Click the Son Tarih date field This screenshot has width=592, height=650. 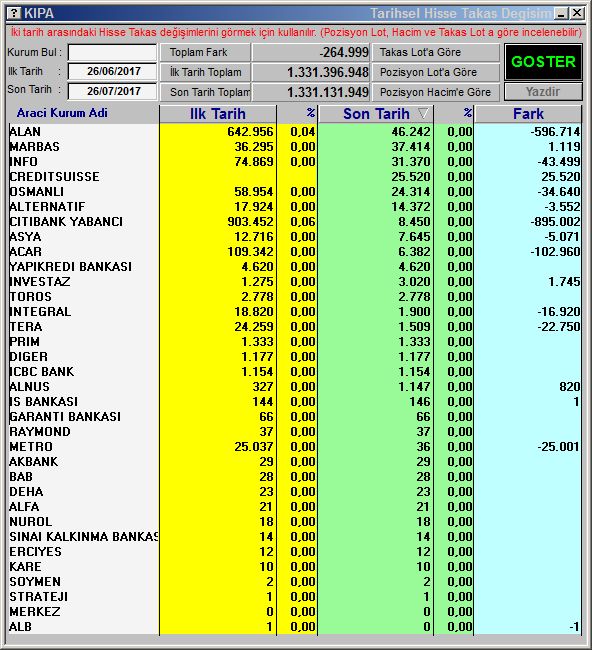click(x=112, y=91)
